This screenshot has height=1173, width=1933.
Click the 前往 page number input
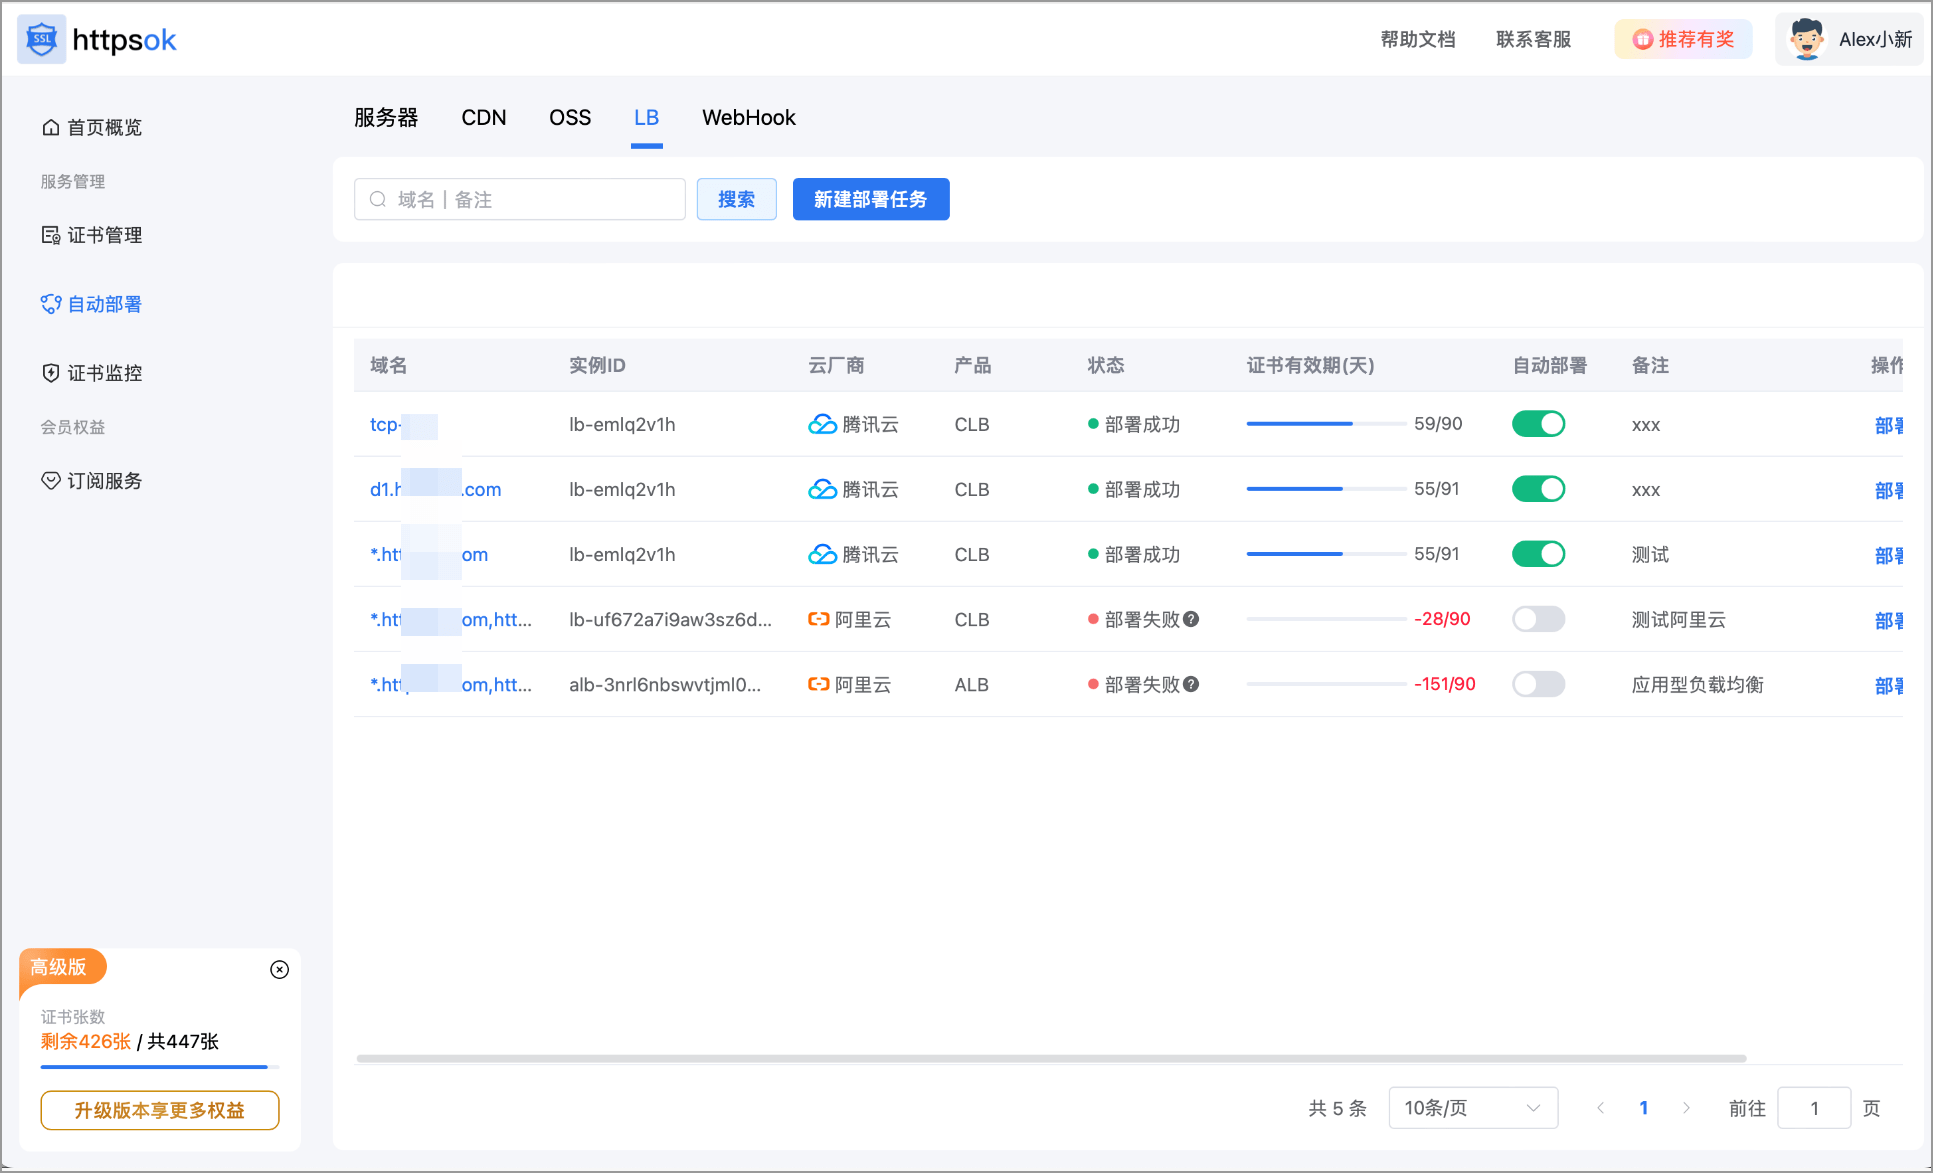(1814, 1108)
